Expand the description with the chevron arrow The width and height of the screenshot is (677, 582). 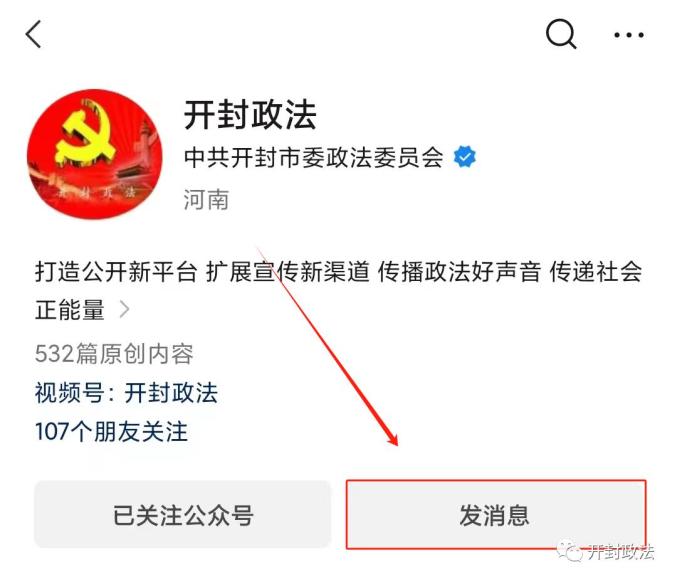[x=124, y=309]
